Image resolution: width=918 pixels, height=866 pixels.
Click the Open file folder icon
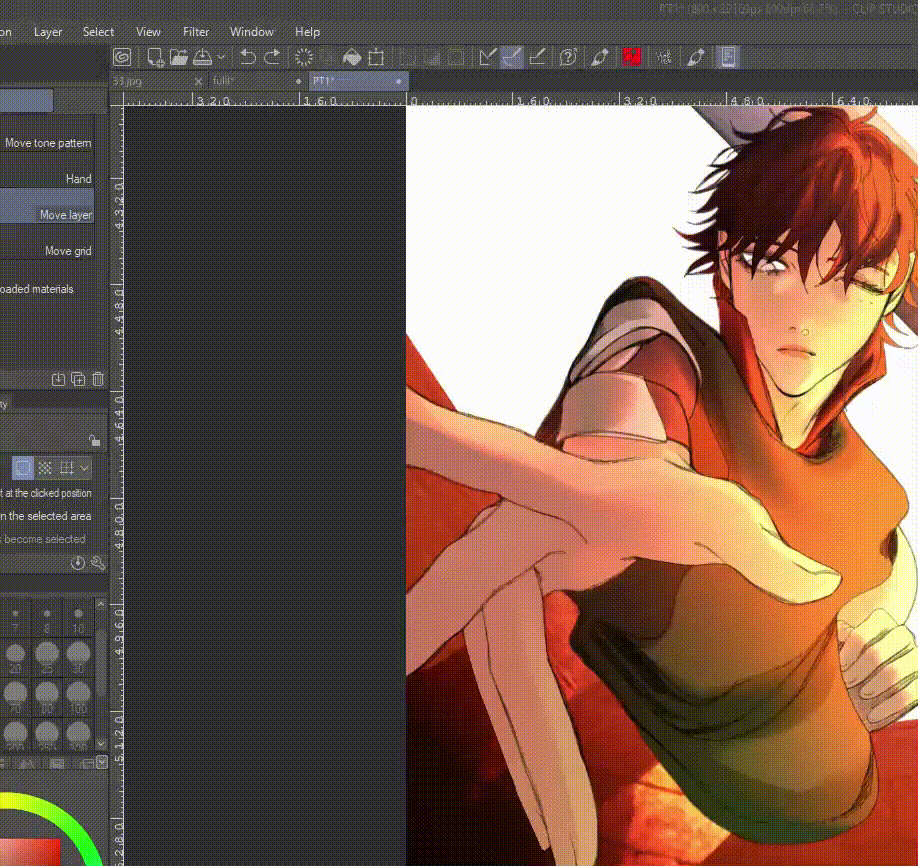tap(179, 57)
